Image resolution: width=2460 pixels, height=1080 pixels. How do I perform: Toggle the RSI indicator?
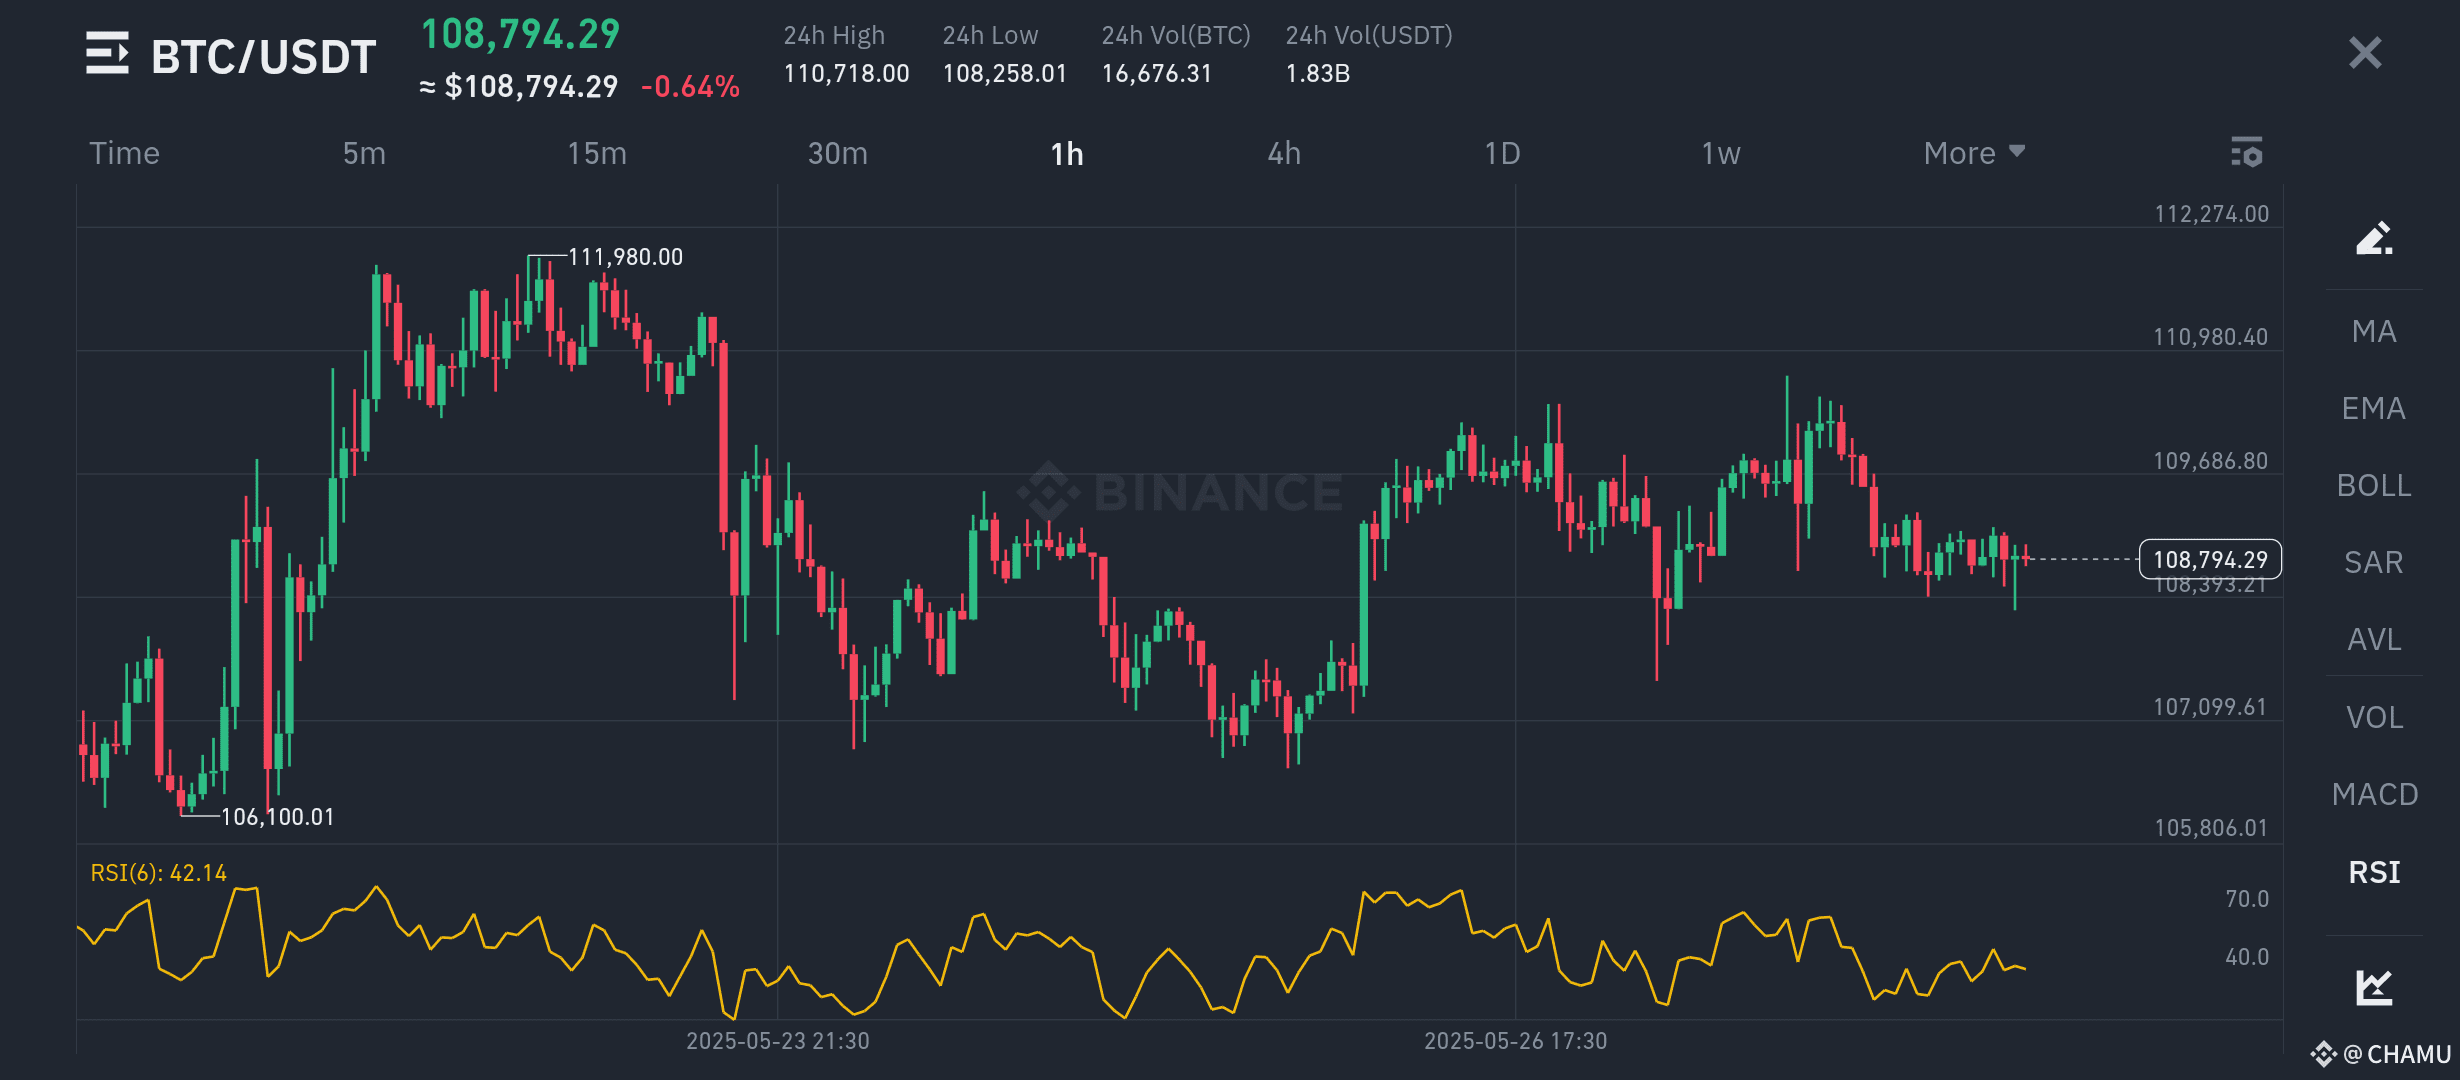[2374, 872]
